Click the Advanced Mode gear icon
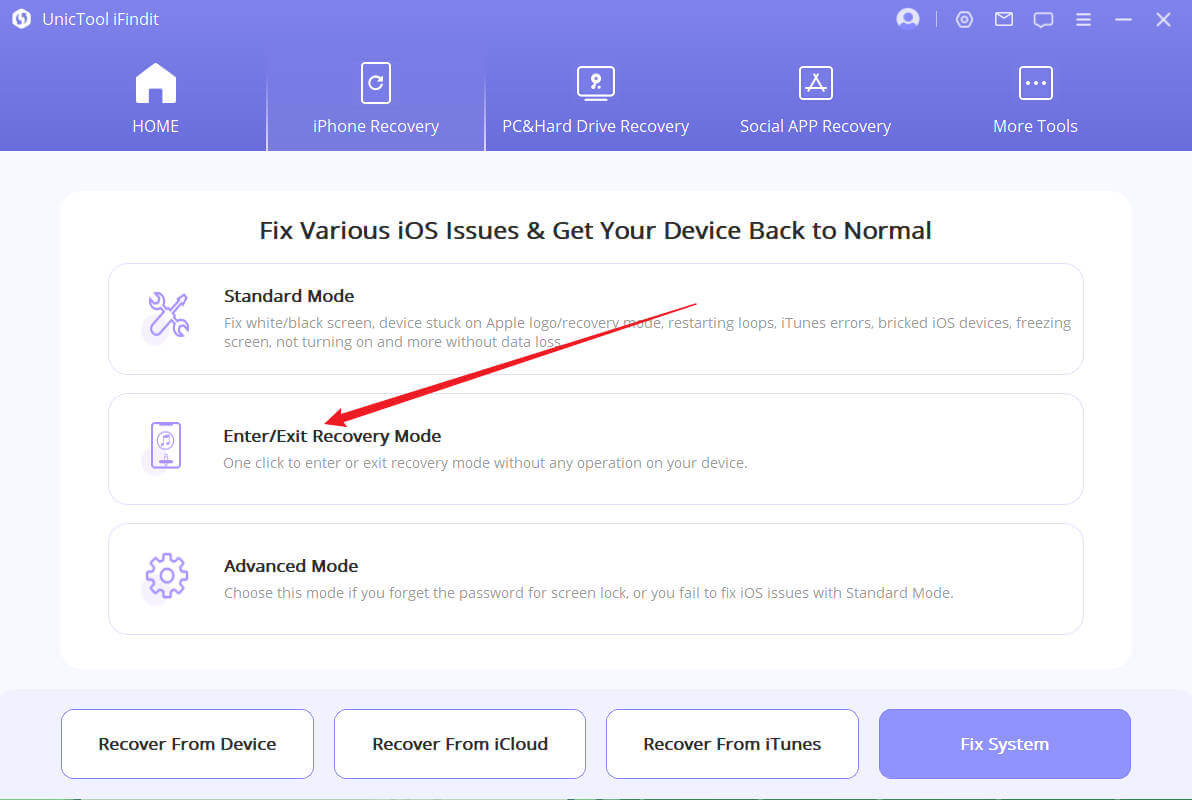 (x=166, y=576)
